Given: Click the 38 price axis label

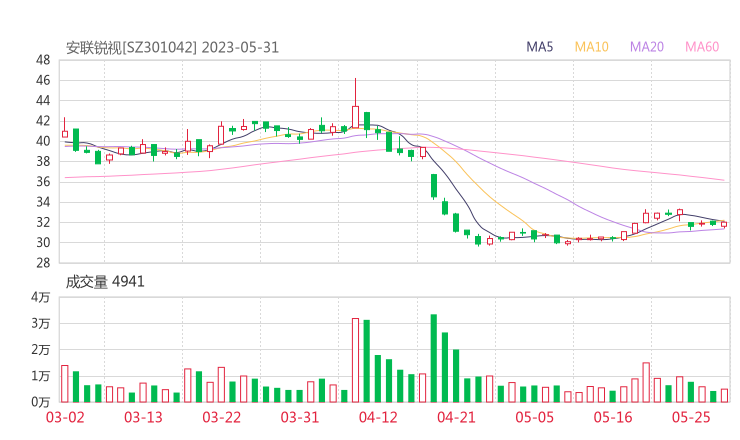Looking at the screenshot, I should pyautogui.click(x=43, y=161).
